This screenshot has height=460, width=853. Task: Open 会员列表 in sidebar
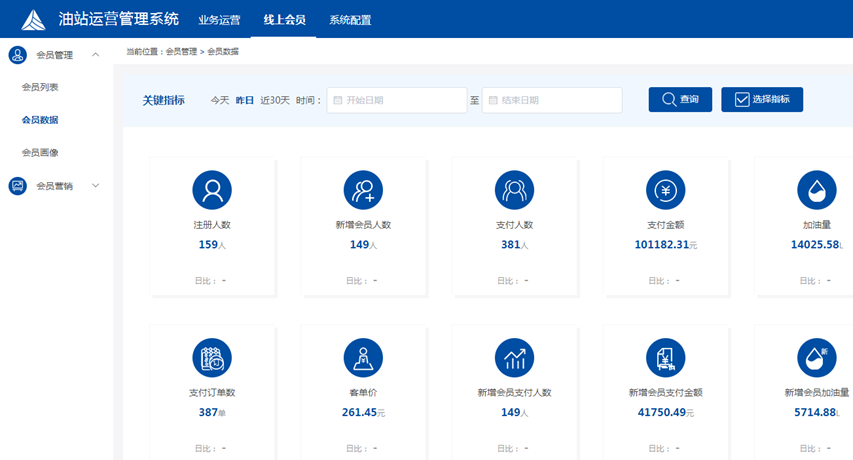(x=40, y=87)
